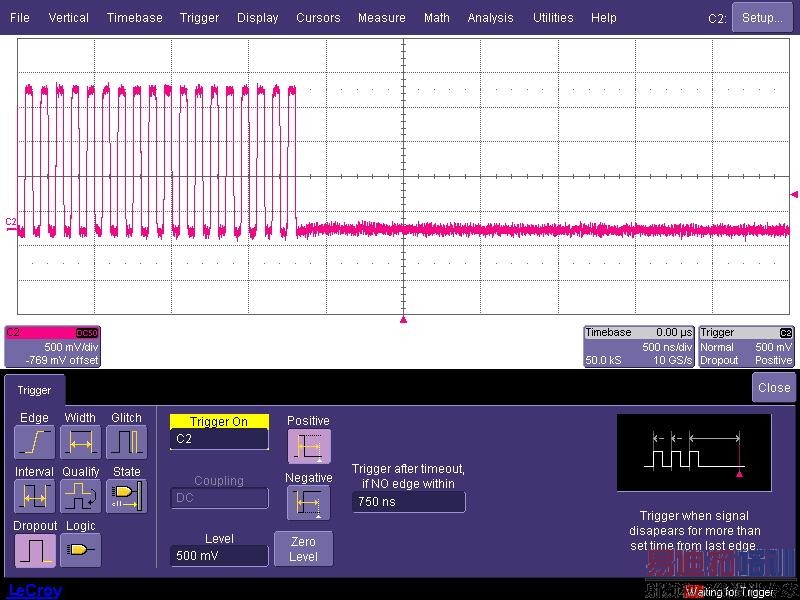Open the Timebase menu

click(134, 18)
